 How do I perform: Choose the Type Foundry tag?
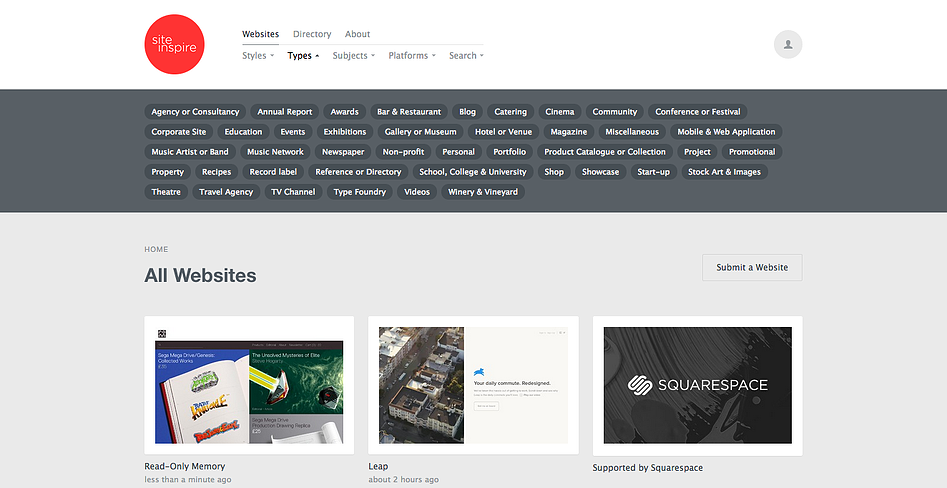click(359, 192)
